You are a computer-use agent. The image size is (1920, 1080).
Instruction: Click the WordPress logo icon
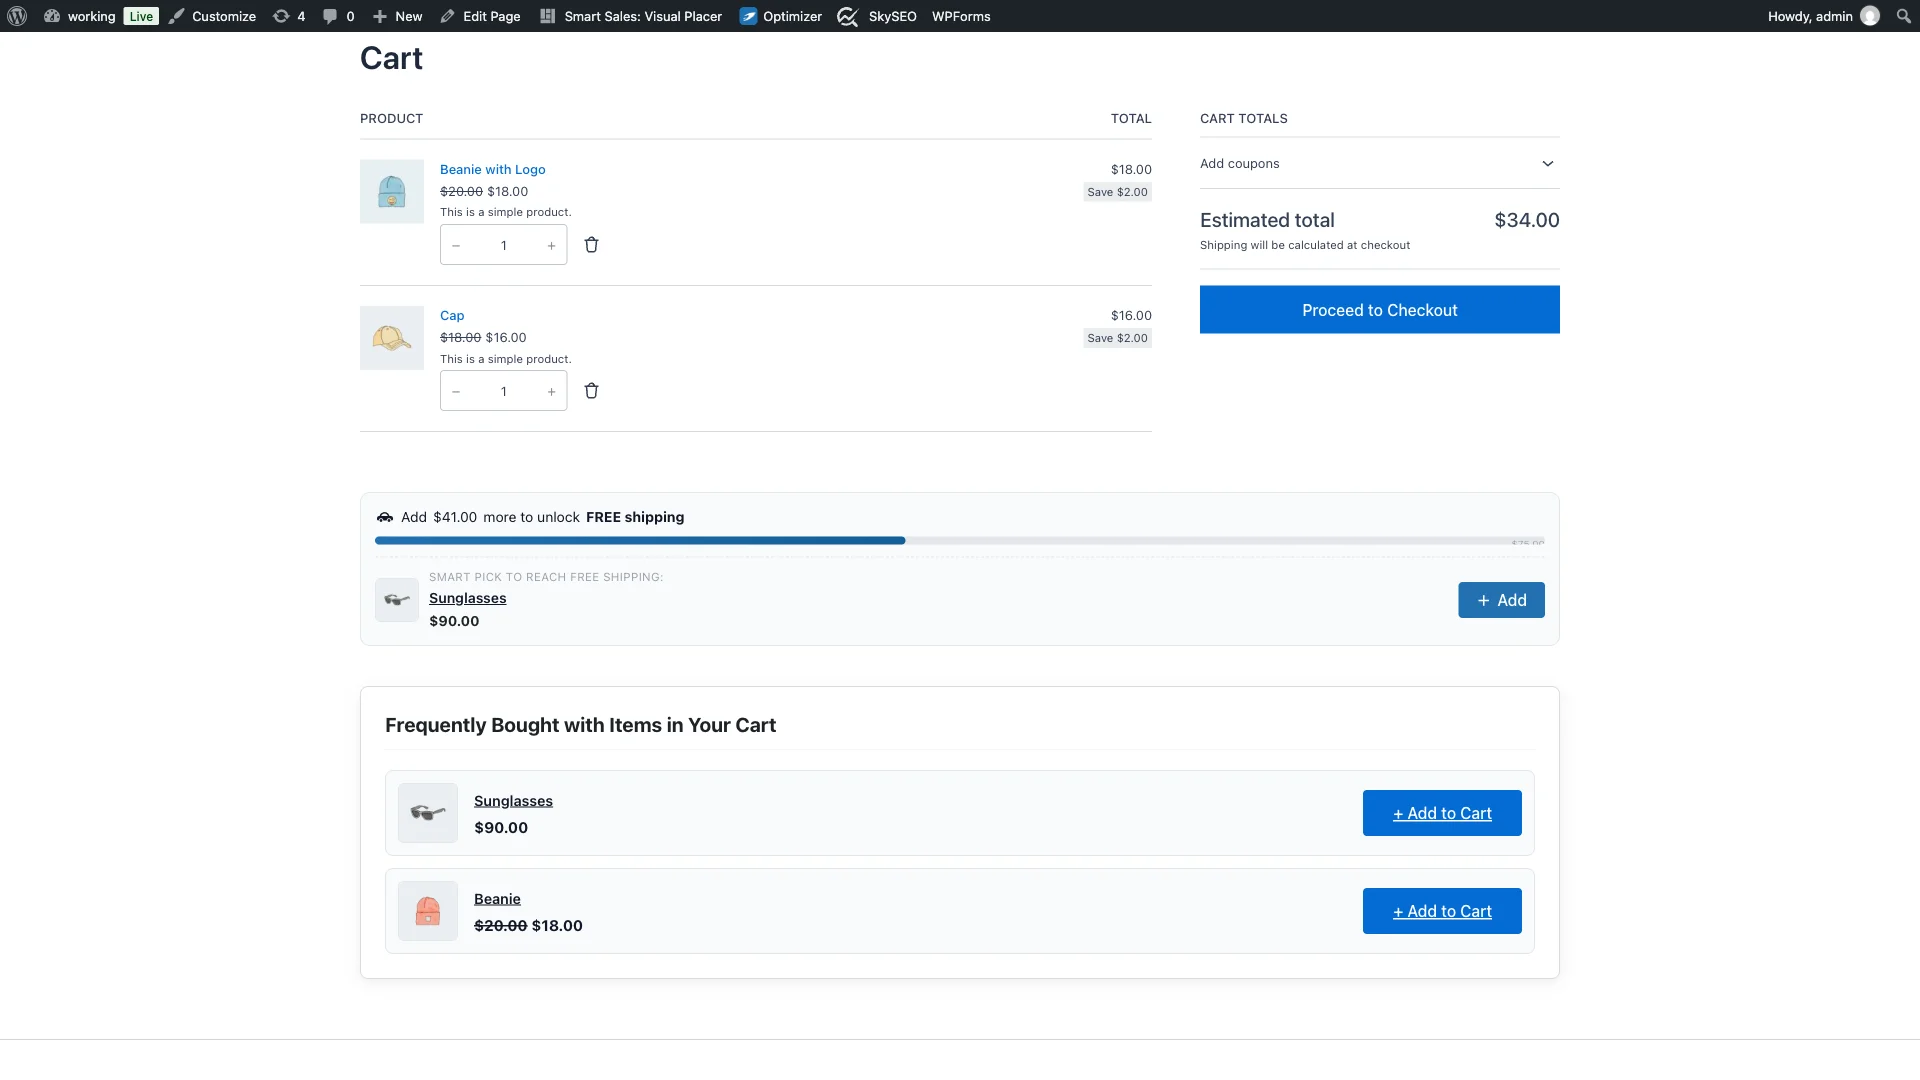[17, 16]
